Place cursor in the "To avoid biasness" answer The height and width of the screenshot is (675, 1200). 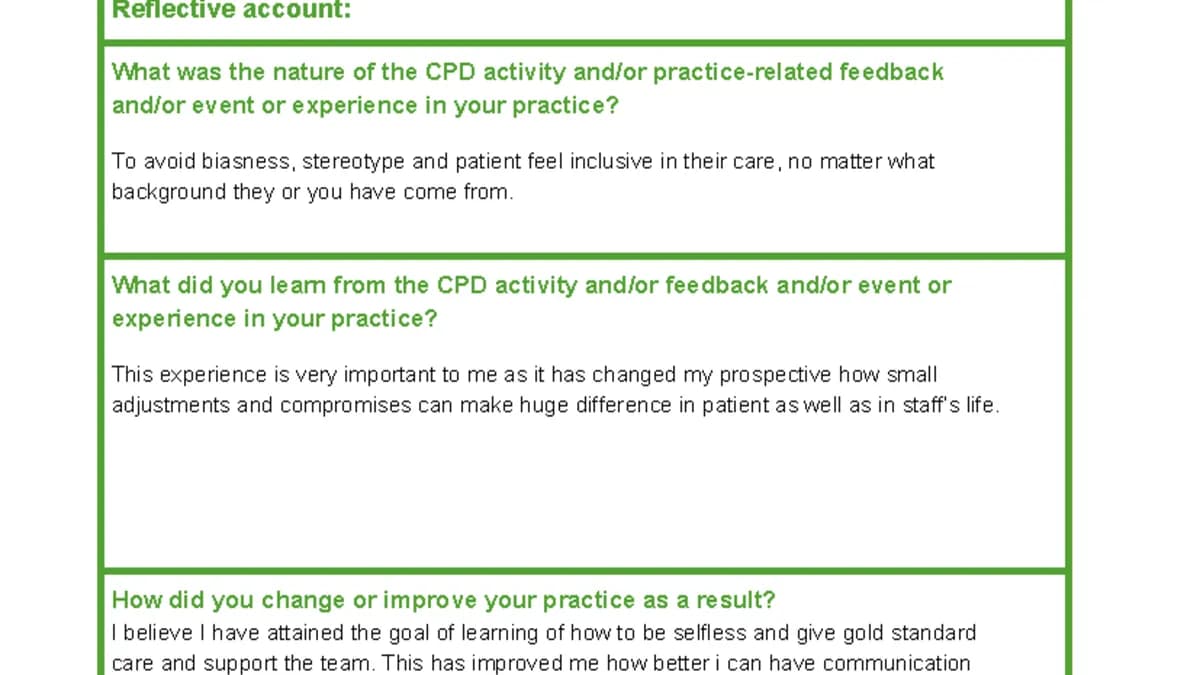point(523,177)
